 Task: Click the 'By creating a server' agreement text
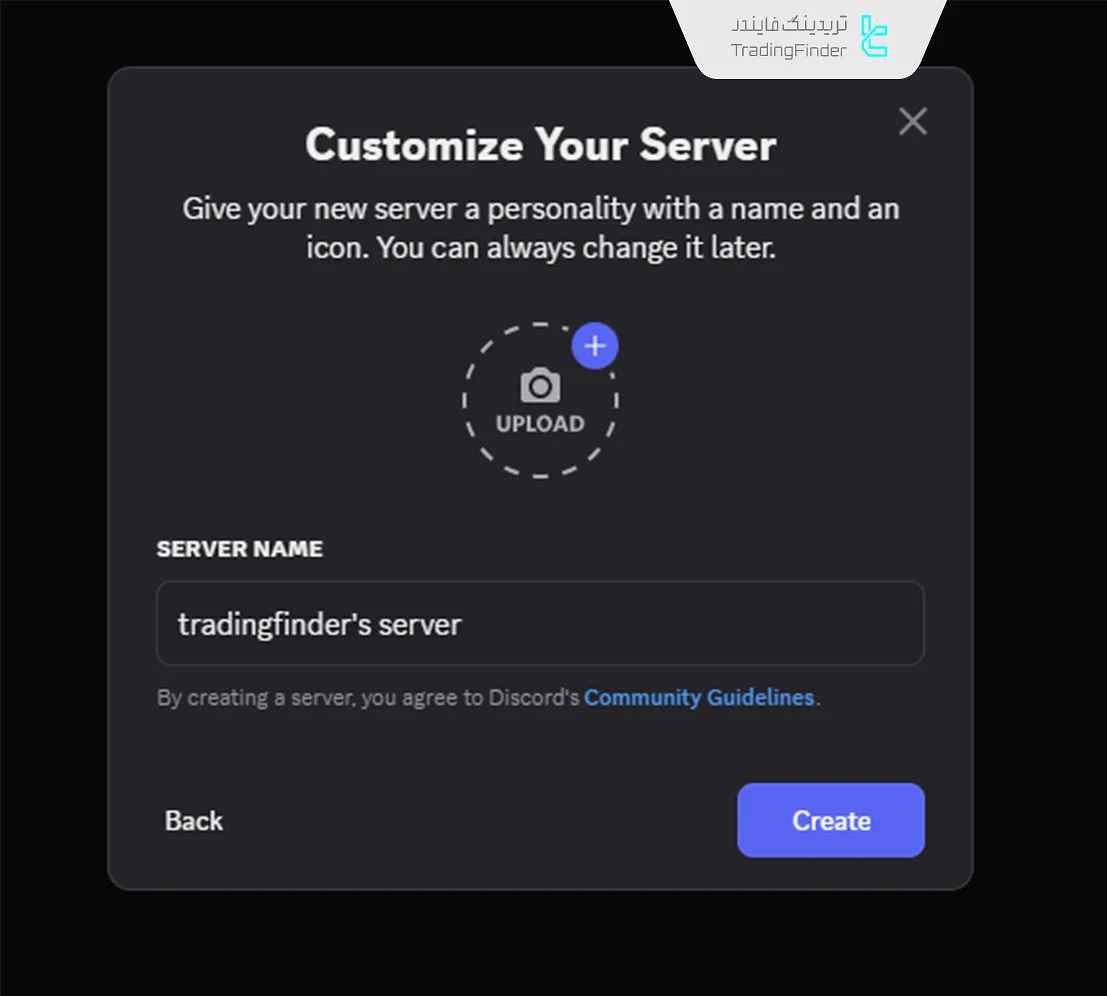(489, 697)
